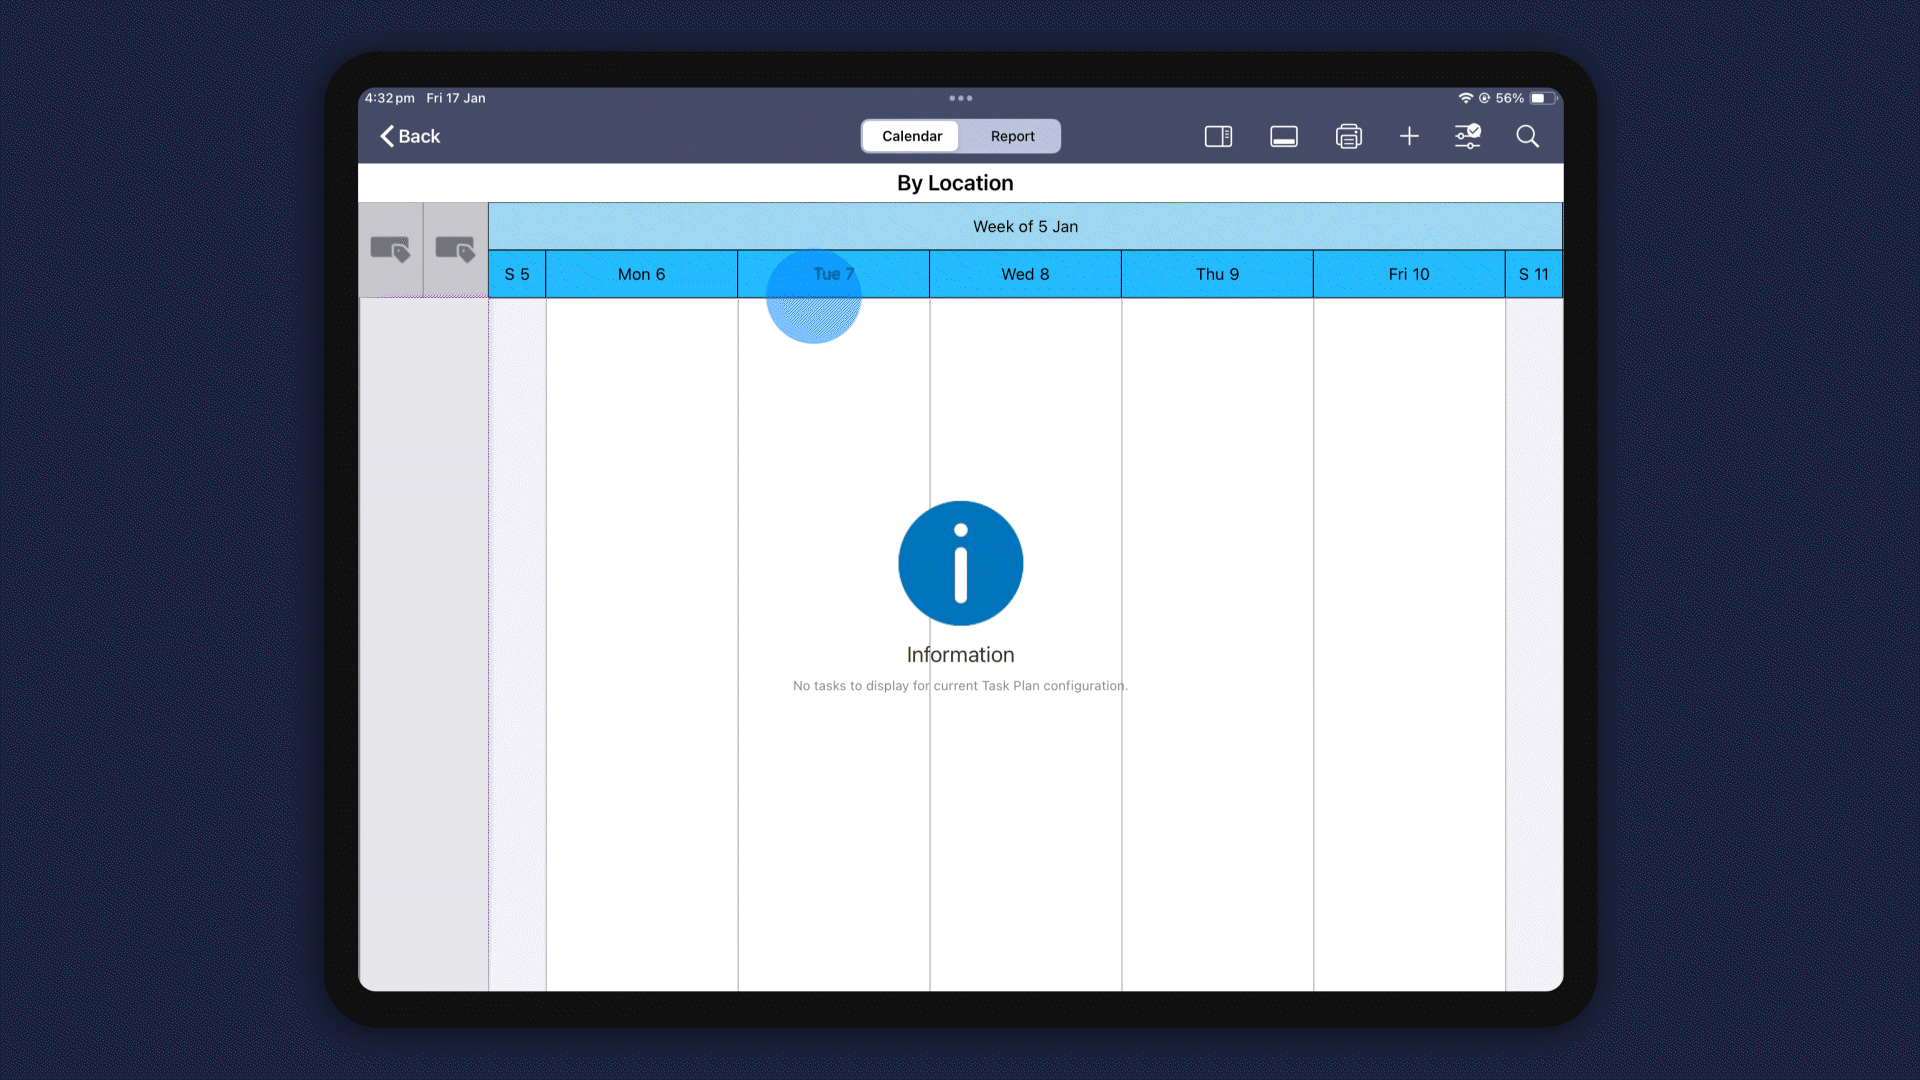The height and width of the screenshot is (1080, 1920).
Task: Click the print icon
Action: (1348, 136)
